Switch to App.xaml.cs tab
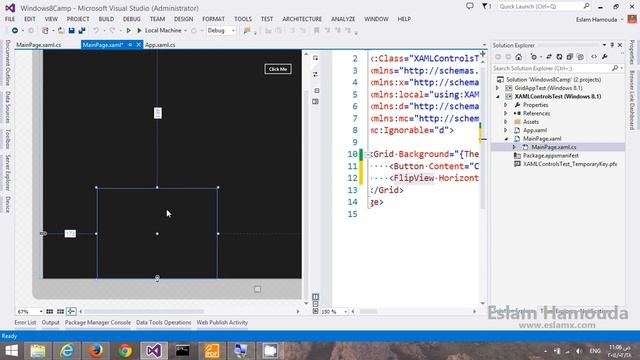This screenshot has width=640, height=360. 160,45
